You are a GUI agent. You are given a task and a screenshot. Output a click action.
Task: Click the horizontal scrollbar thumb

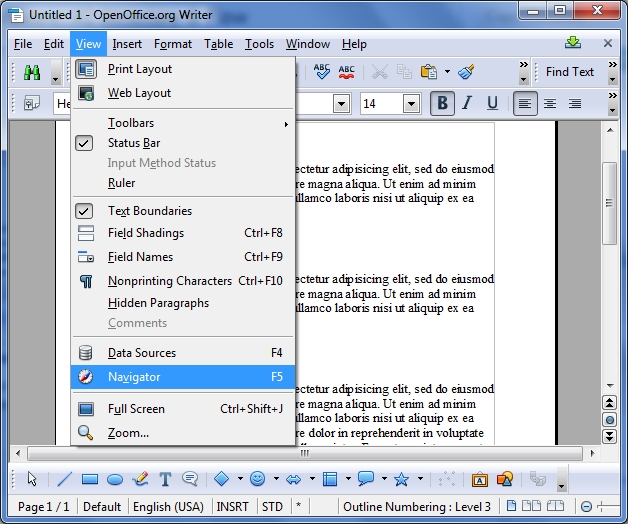[x=305, y=453]
